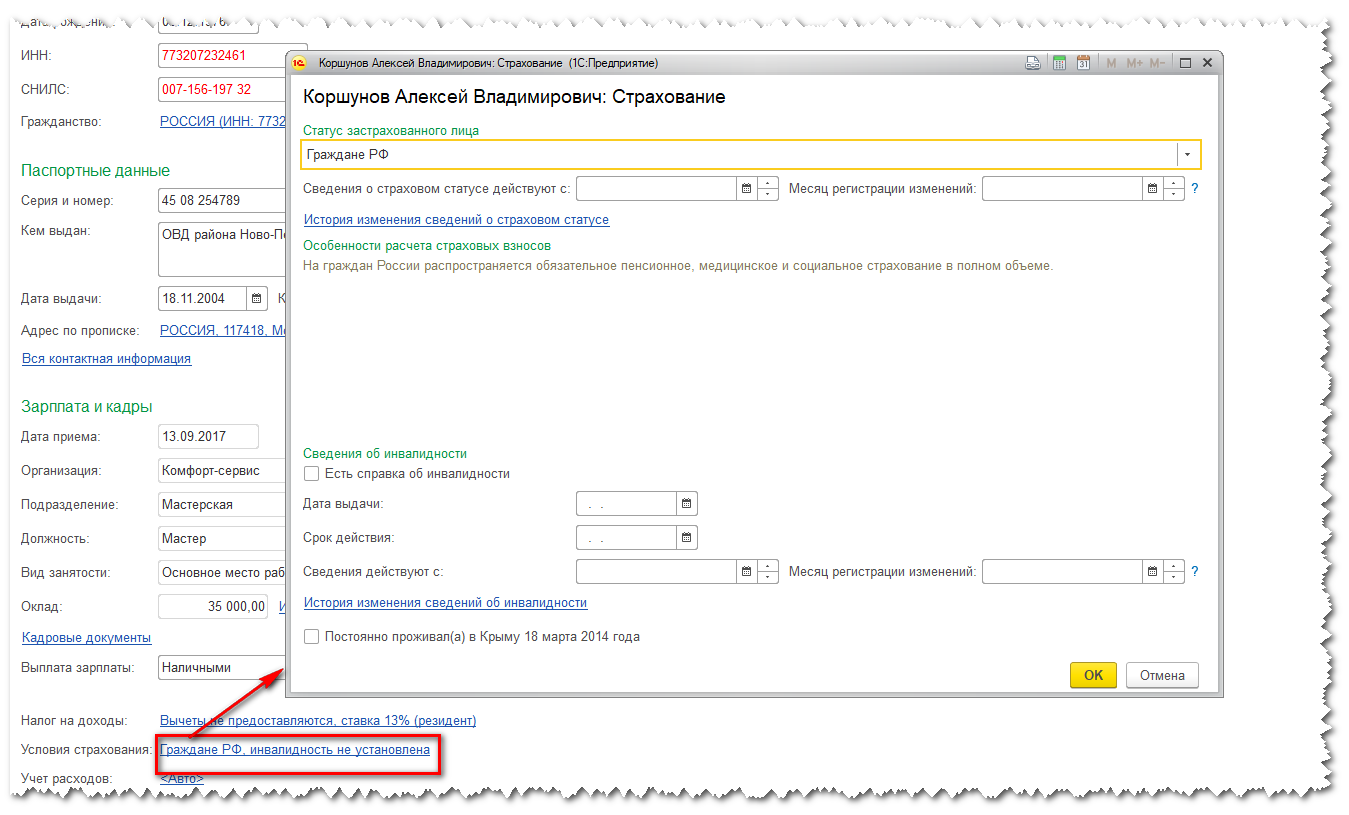
Task: Open the calendar icon showing 31
Action: pyautogui.click(x=1083, y=63)
